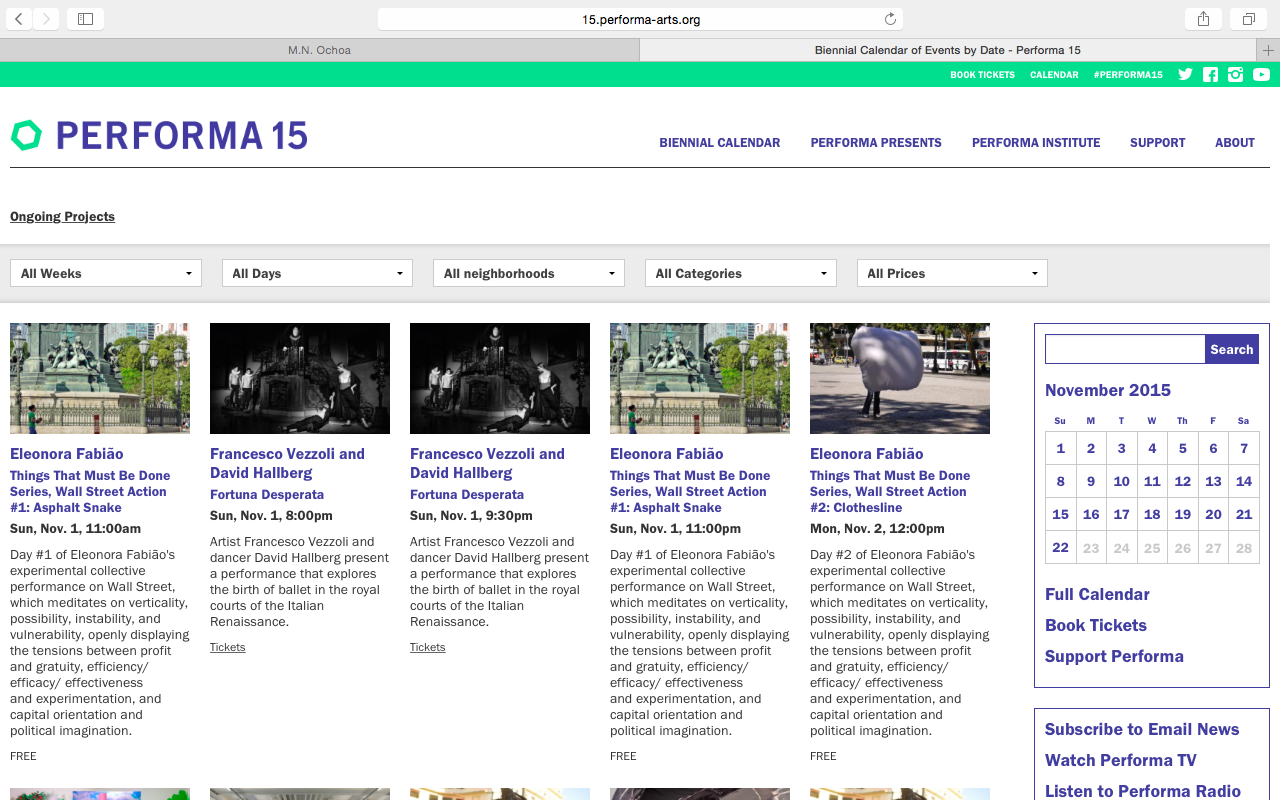Open the Biennial Calendar menu
Screen dimensions: 1280x800
pos(719,143)
